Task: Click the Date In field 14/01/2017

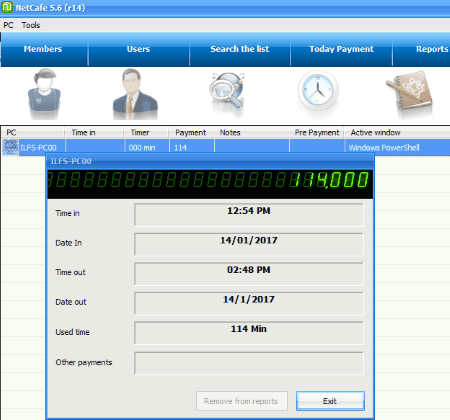Action: tap(249, 244)
